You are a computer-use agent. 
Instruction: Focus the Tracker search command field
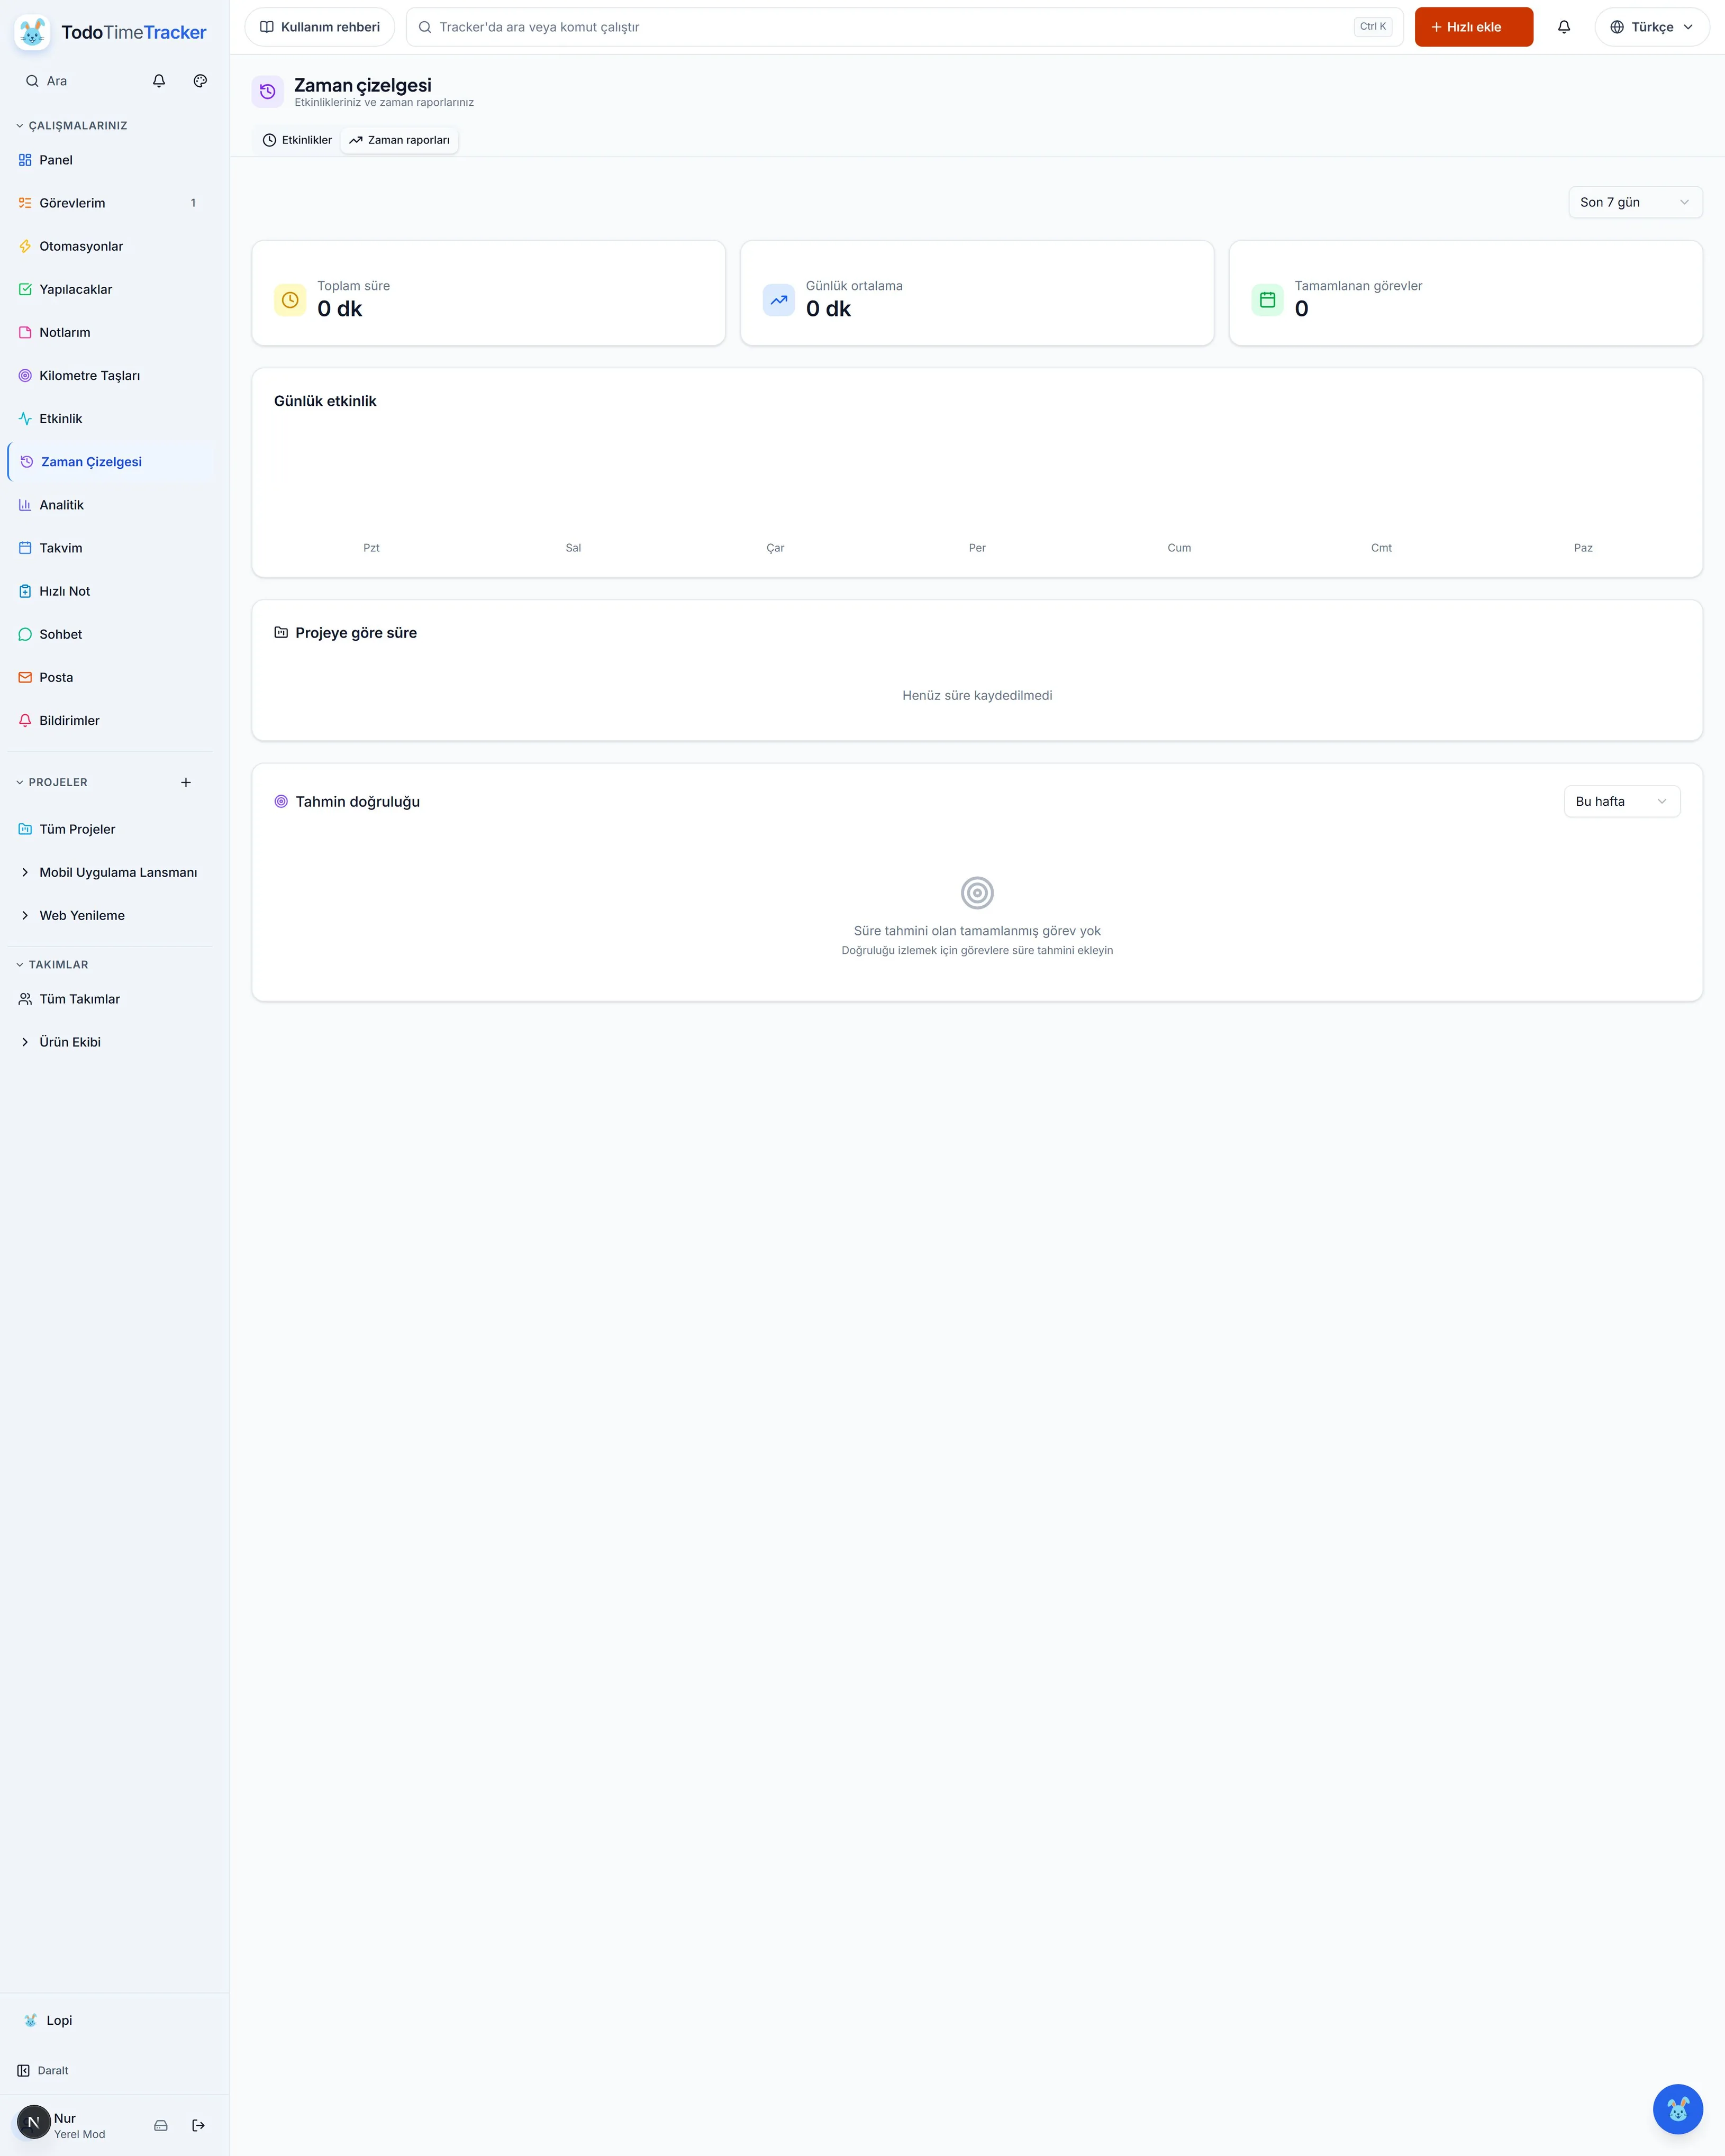904,27
